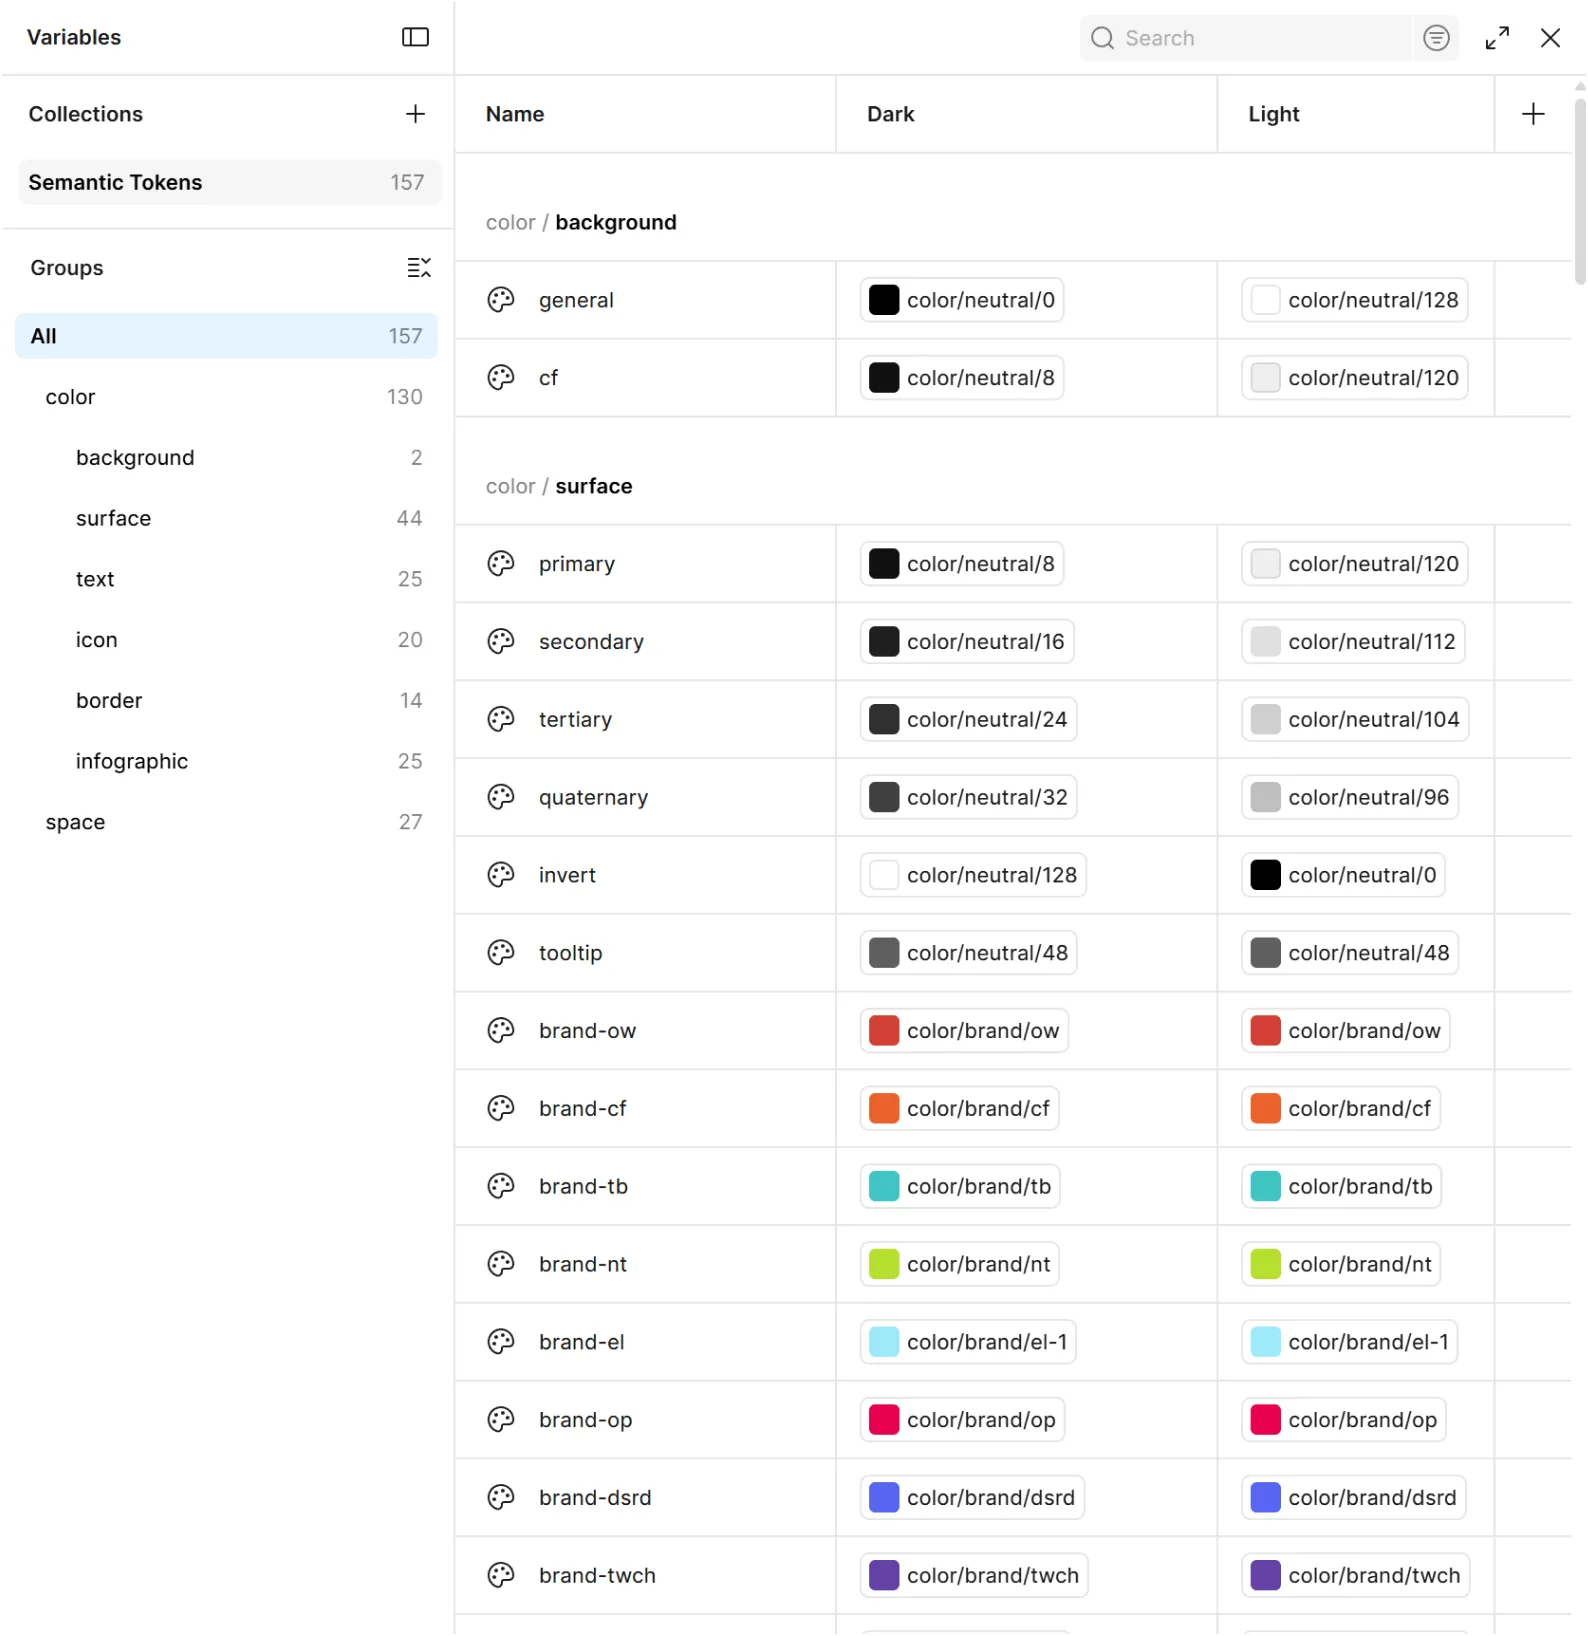Image resolution: width=1588 pixels, height=1636 pixels.
Task: Toggle the sidebar panel icon
Action: (415, 37)
